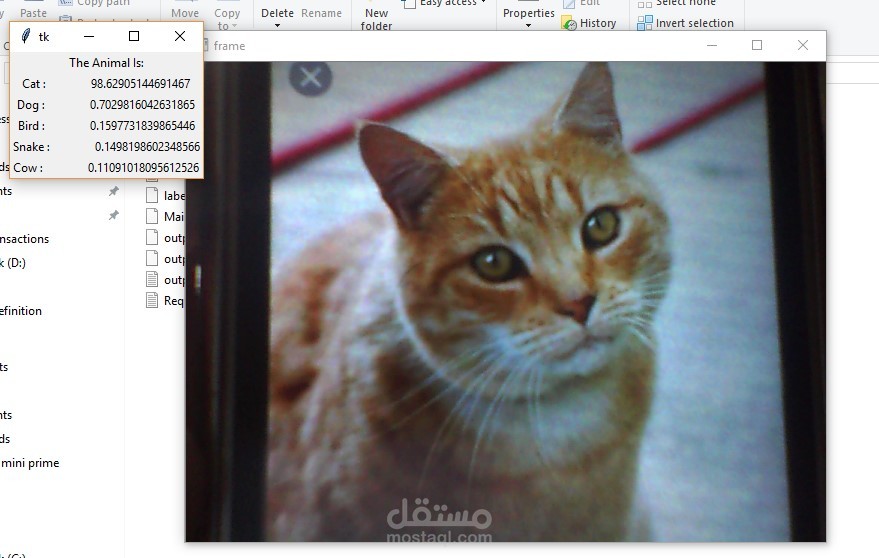The height and width of the screenshot is (558, 879).
Task: Click Select none in the ribbon
Action: [x=678, y=3]
